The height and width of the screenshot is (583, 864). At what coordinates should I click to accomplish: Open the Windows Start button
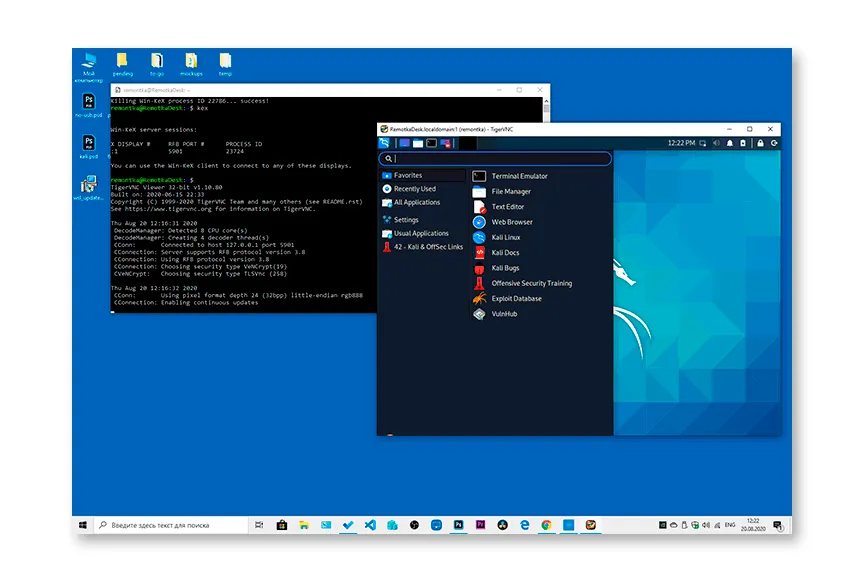point(83,525)
